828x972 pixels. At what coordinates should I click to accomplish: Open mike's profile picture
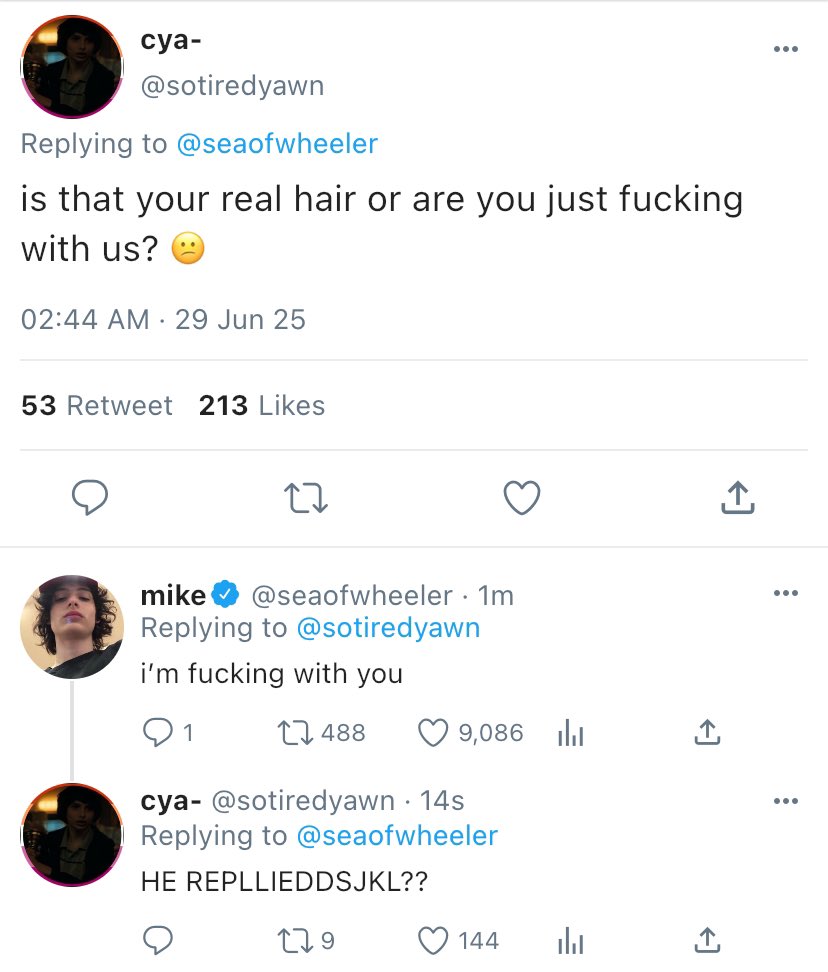(71, 627)
